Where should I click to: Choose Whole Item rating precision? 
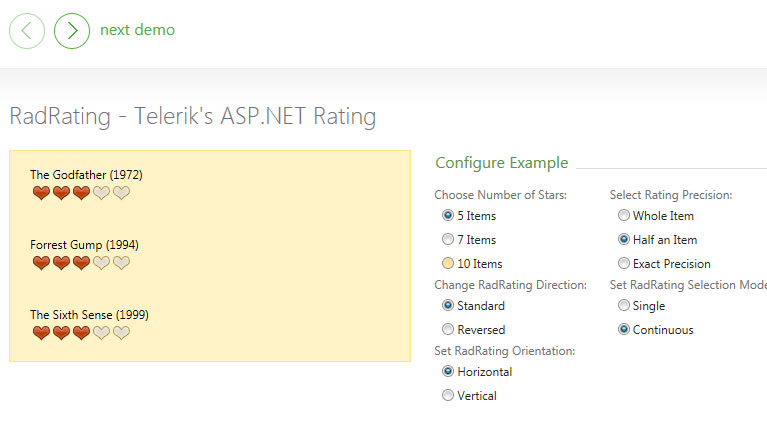tap(624, 215)
